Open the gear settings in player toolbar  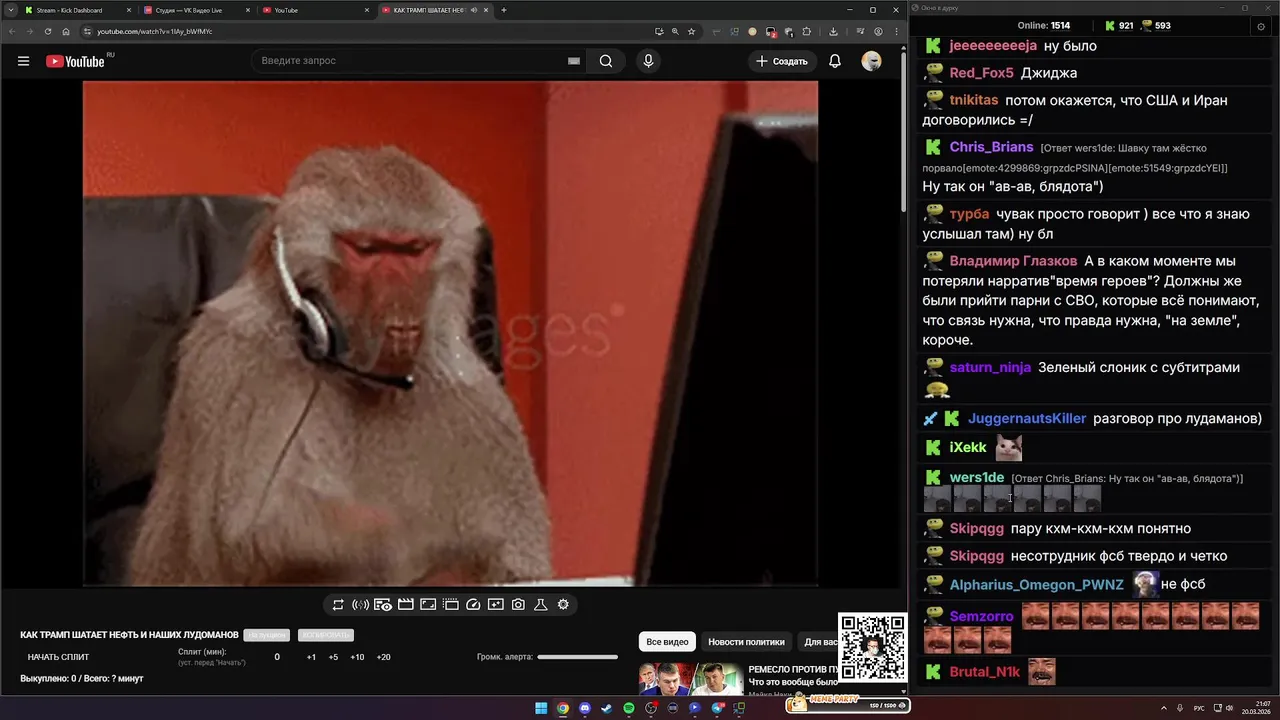click(x=563, y=605)
